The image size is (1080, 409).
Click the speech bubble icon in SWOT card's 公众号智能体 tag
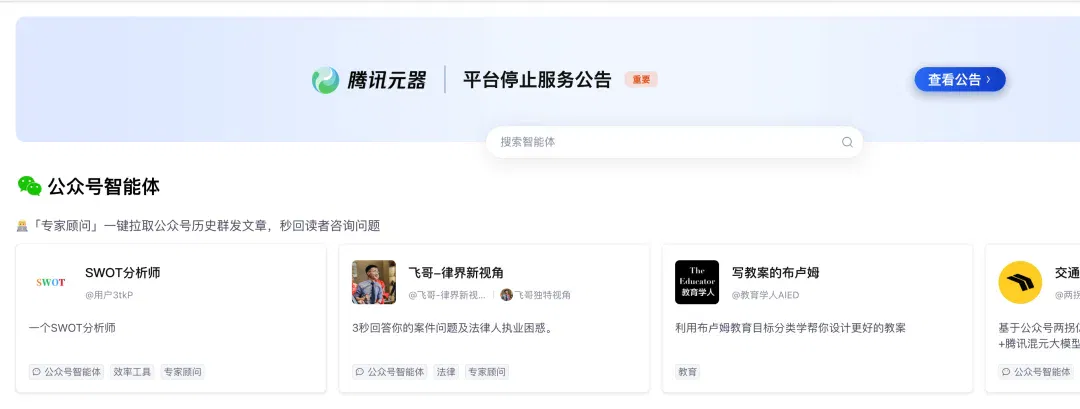click(37, 372)
